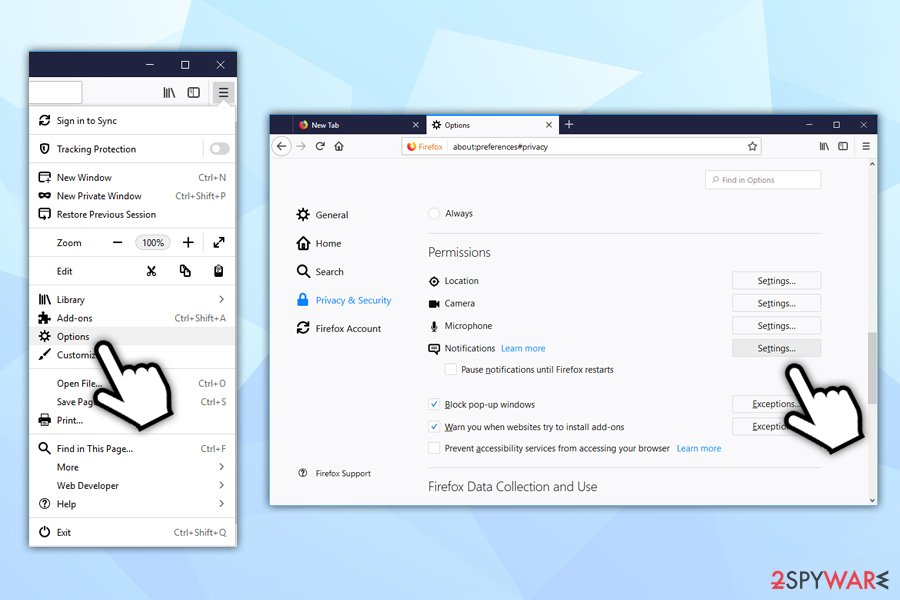
Task: Open the General settings category
Action: click(x=323, y=215)
